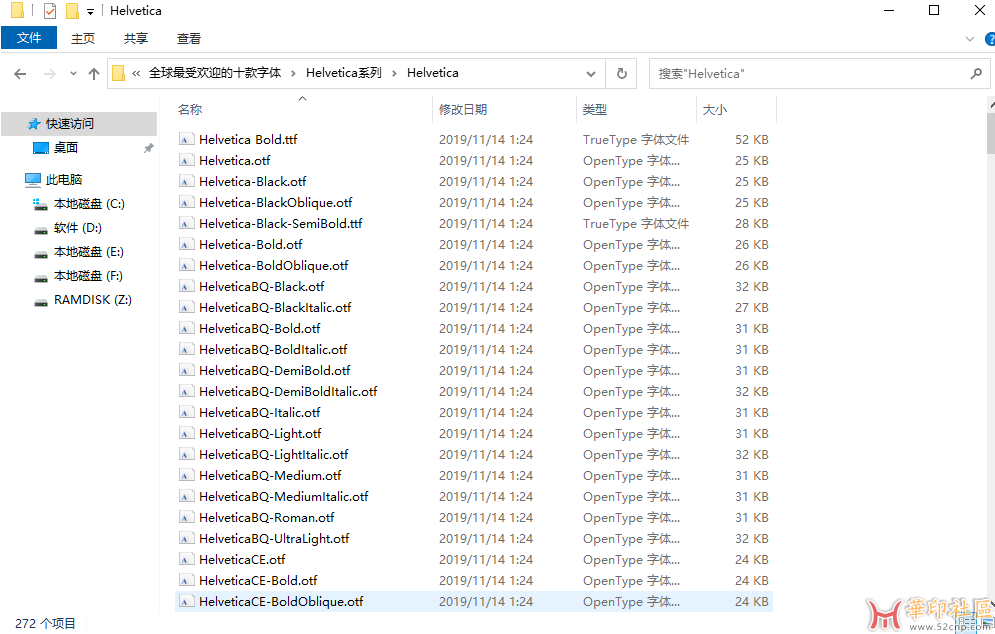Viewport: 995px width, 634px height.
Task: Open 本地磁盘 (C:) drive
Action: 89,204
